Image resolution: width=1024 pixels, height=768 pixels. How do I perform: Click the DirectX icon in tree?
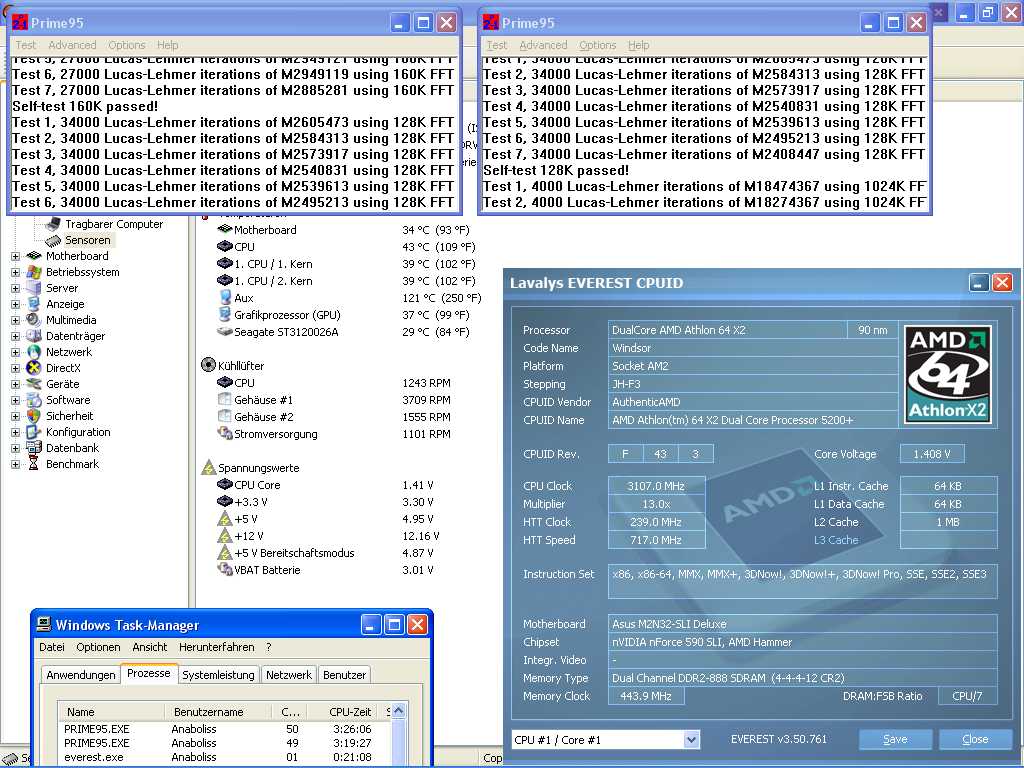click(33, 368)
